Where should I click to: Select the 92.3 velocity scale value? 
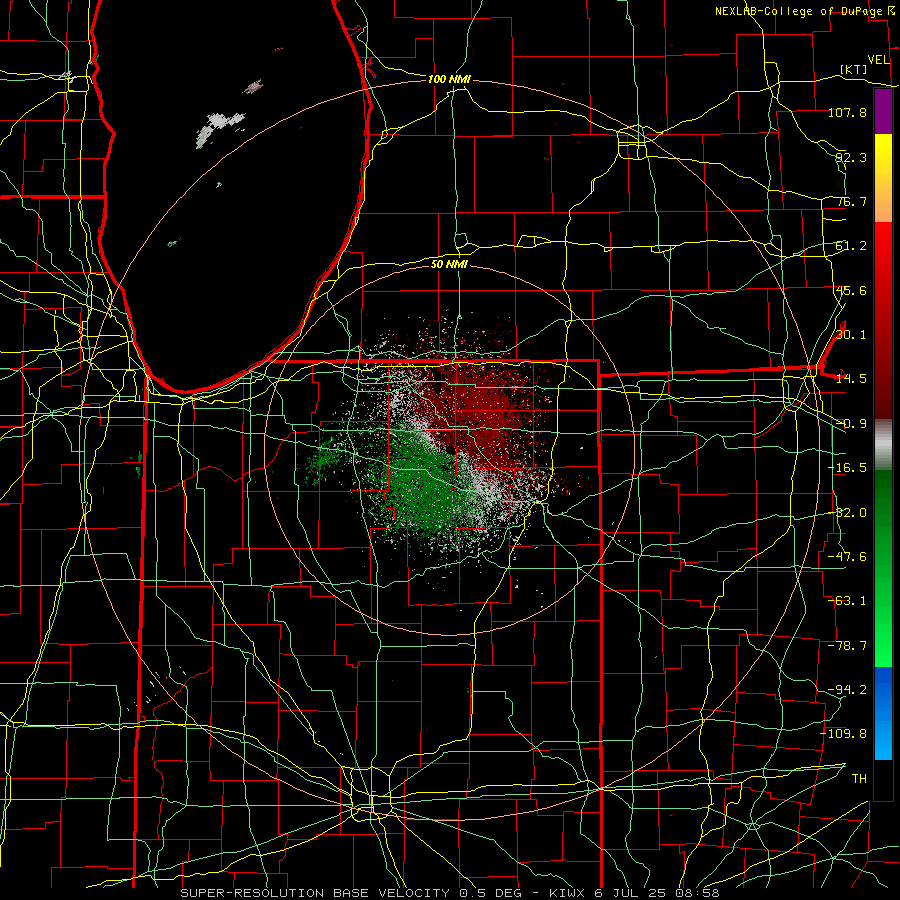coord(851,157)
